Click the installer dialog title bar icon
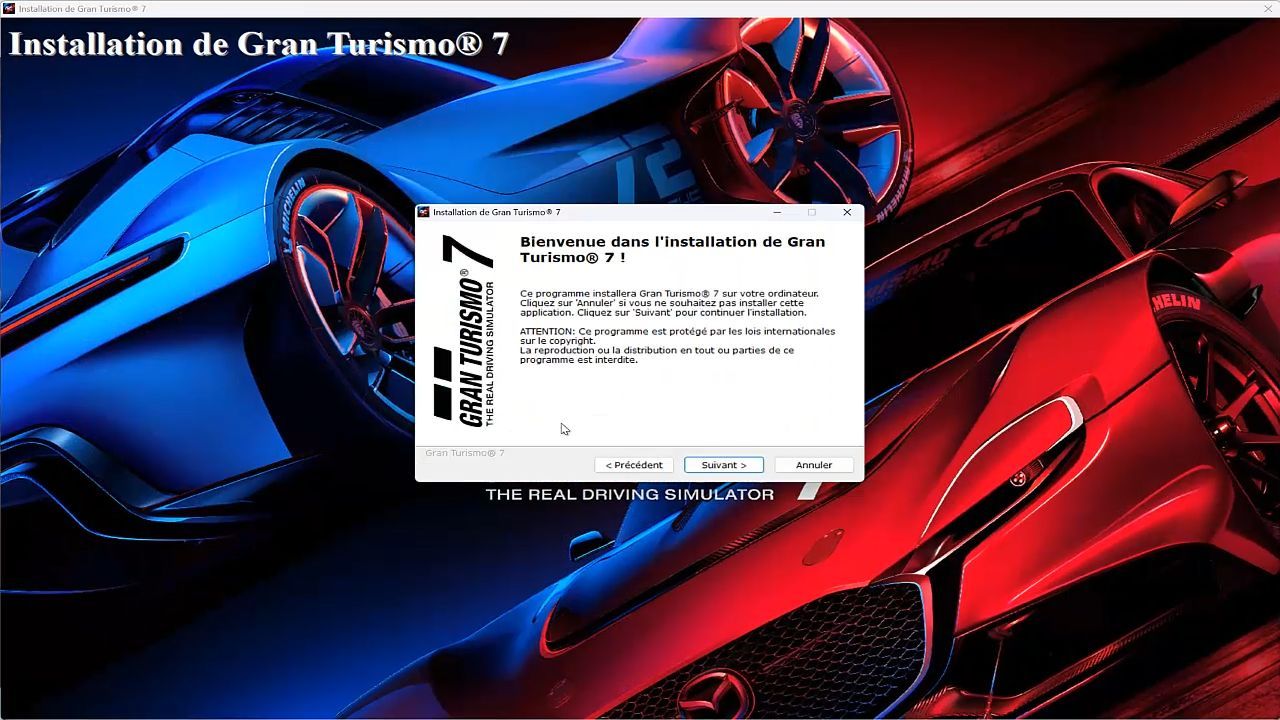 (x=423, y=212)
